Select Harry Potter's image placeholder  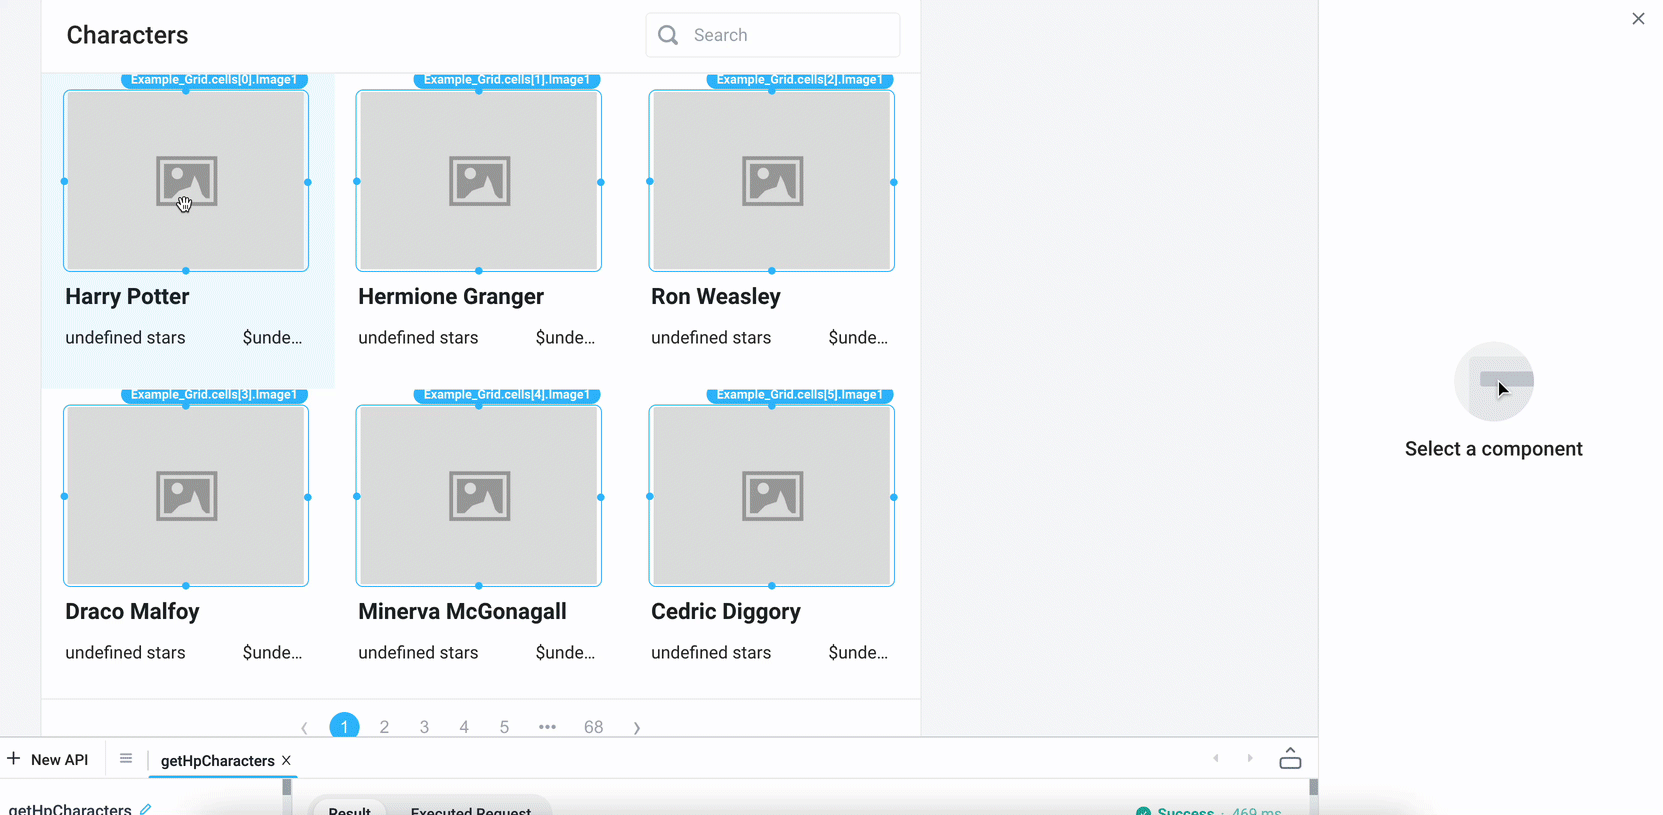(x=186, y=181)
